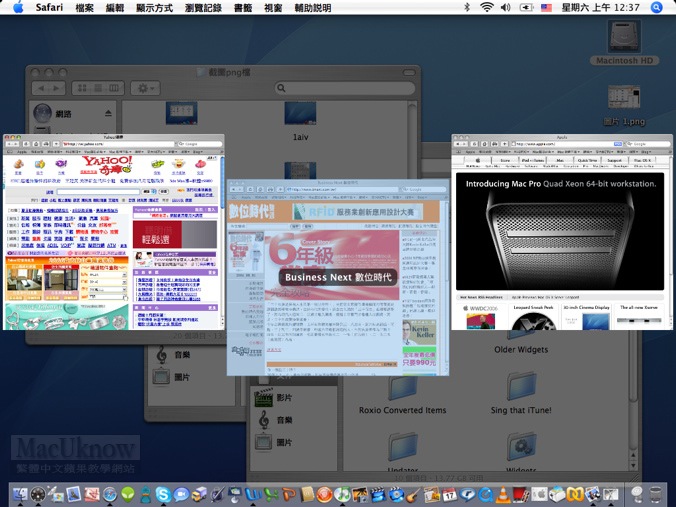Open iCal showing 17 in the Dock

pyautogui.click(x=449, y=494)
